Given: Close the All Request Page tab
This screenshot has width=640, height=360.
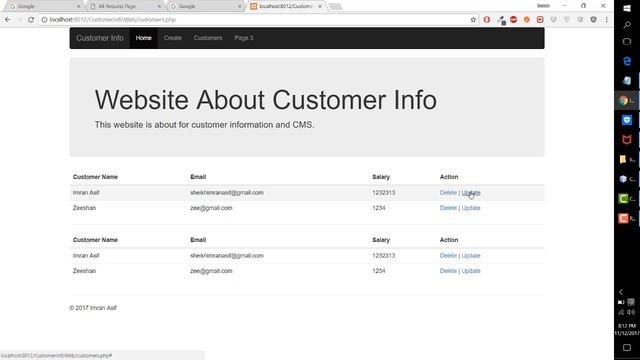Looking at the screenshot, I should (159, 7).
